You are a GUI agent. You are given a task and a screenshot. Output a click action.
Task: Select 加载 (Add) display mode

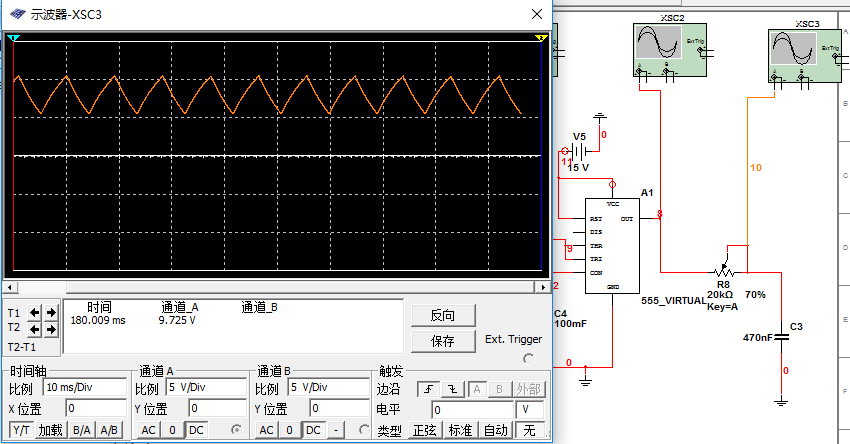[x=51, y=430]
